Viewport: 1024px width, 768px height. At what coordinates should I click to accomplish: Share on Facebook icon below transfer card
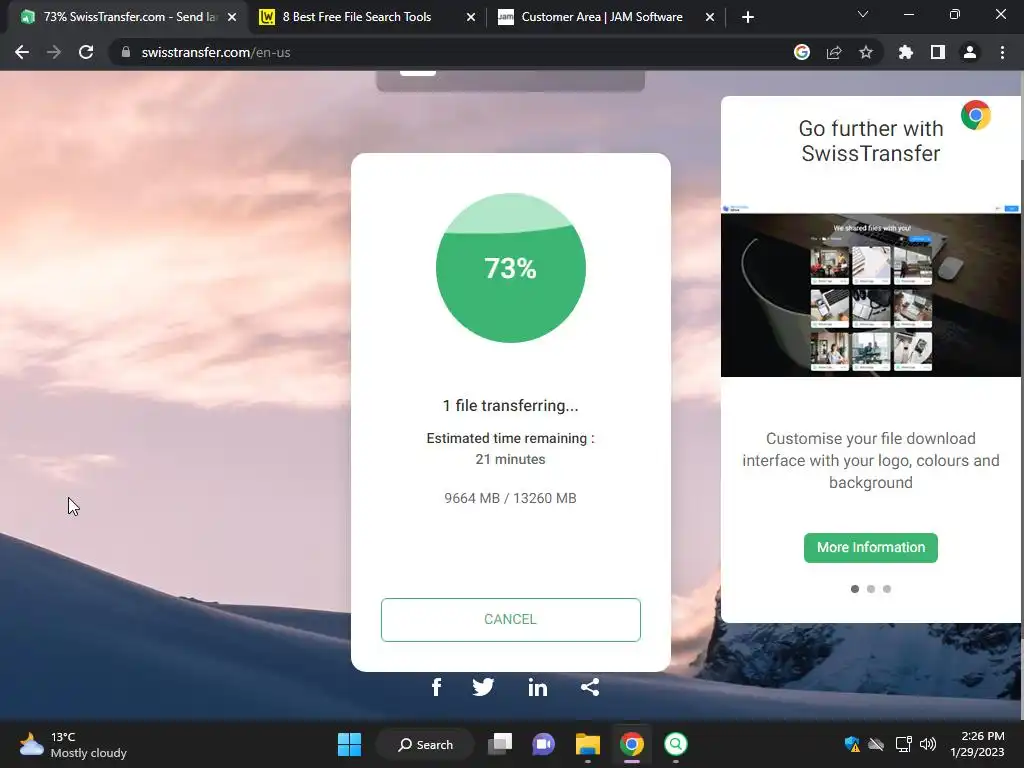pos(436,687)
